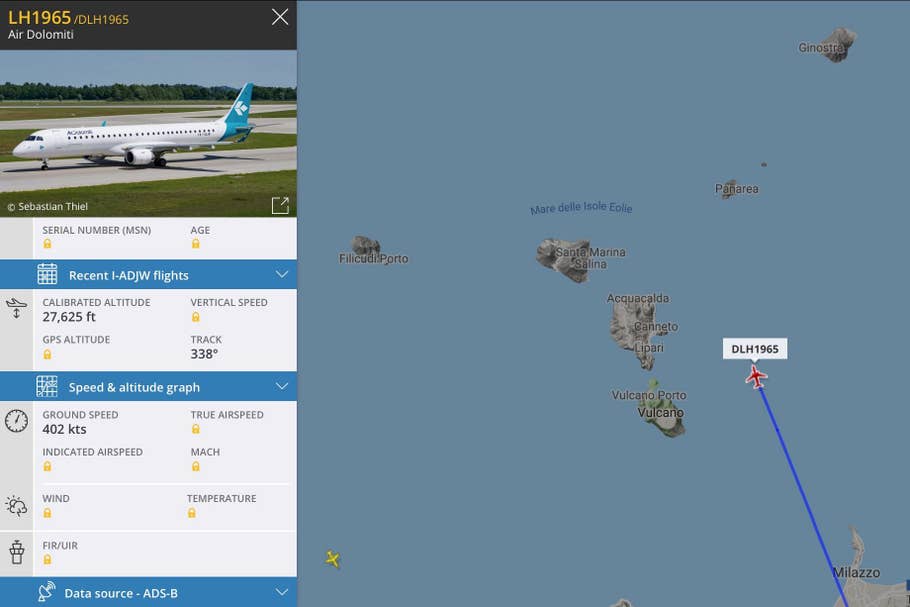Click the locked Wind padlock icon
The height and width of the screenshot is (607, 910).
[47, 513]
